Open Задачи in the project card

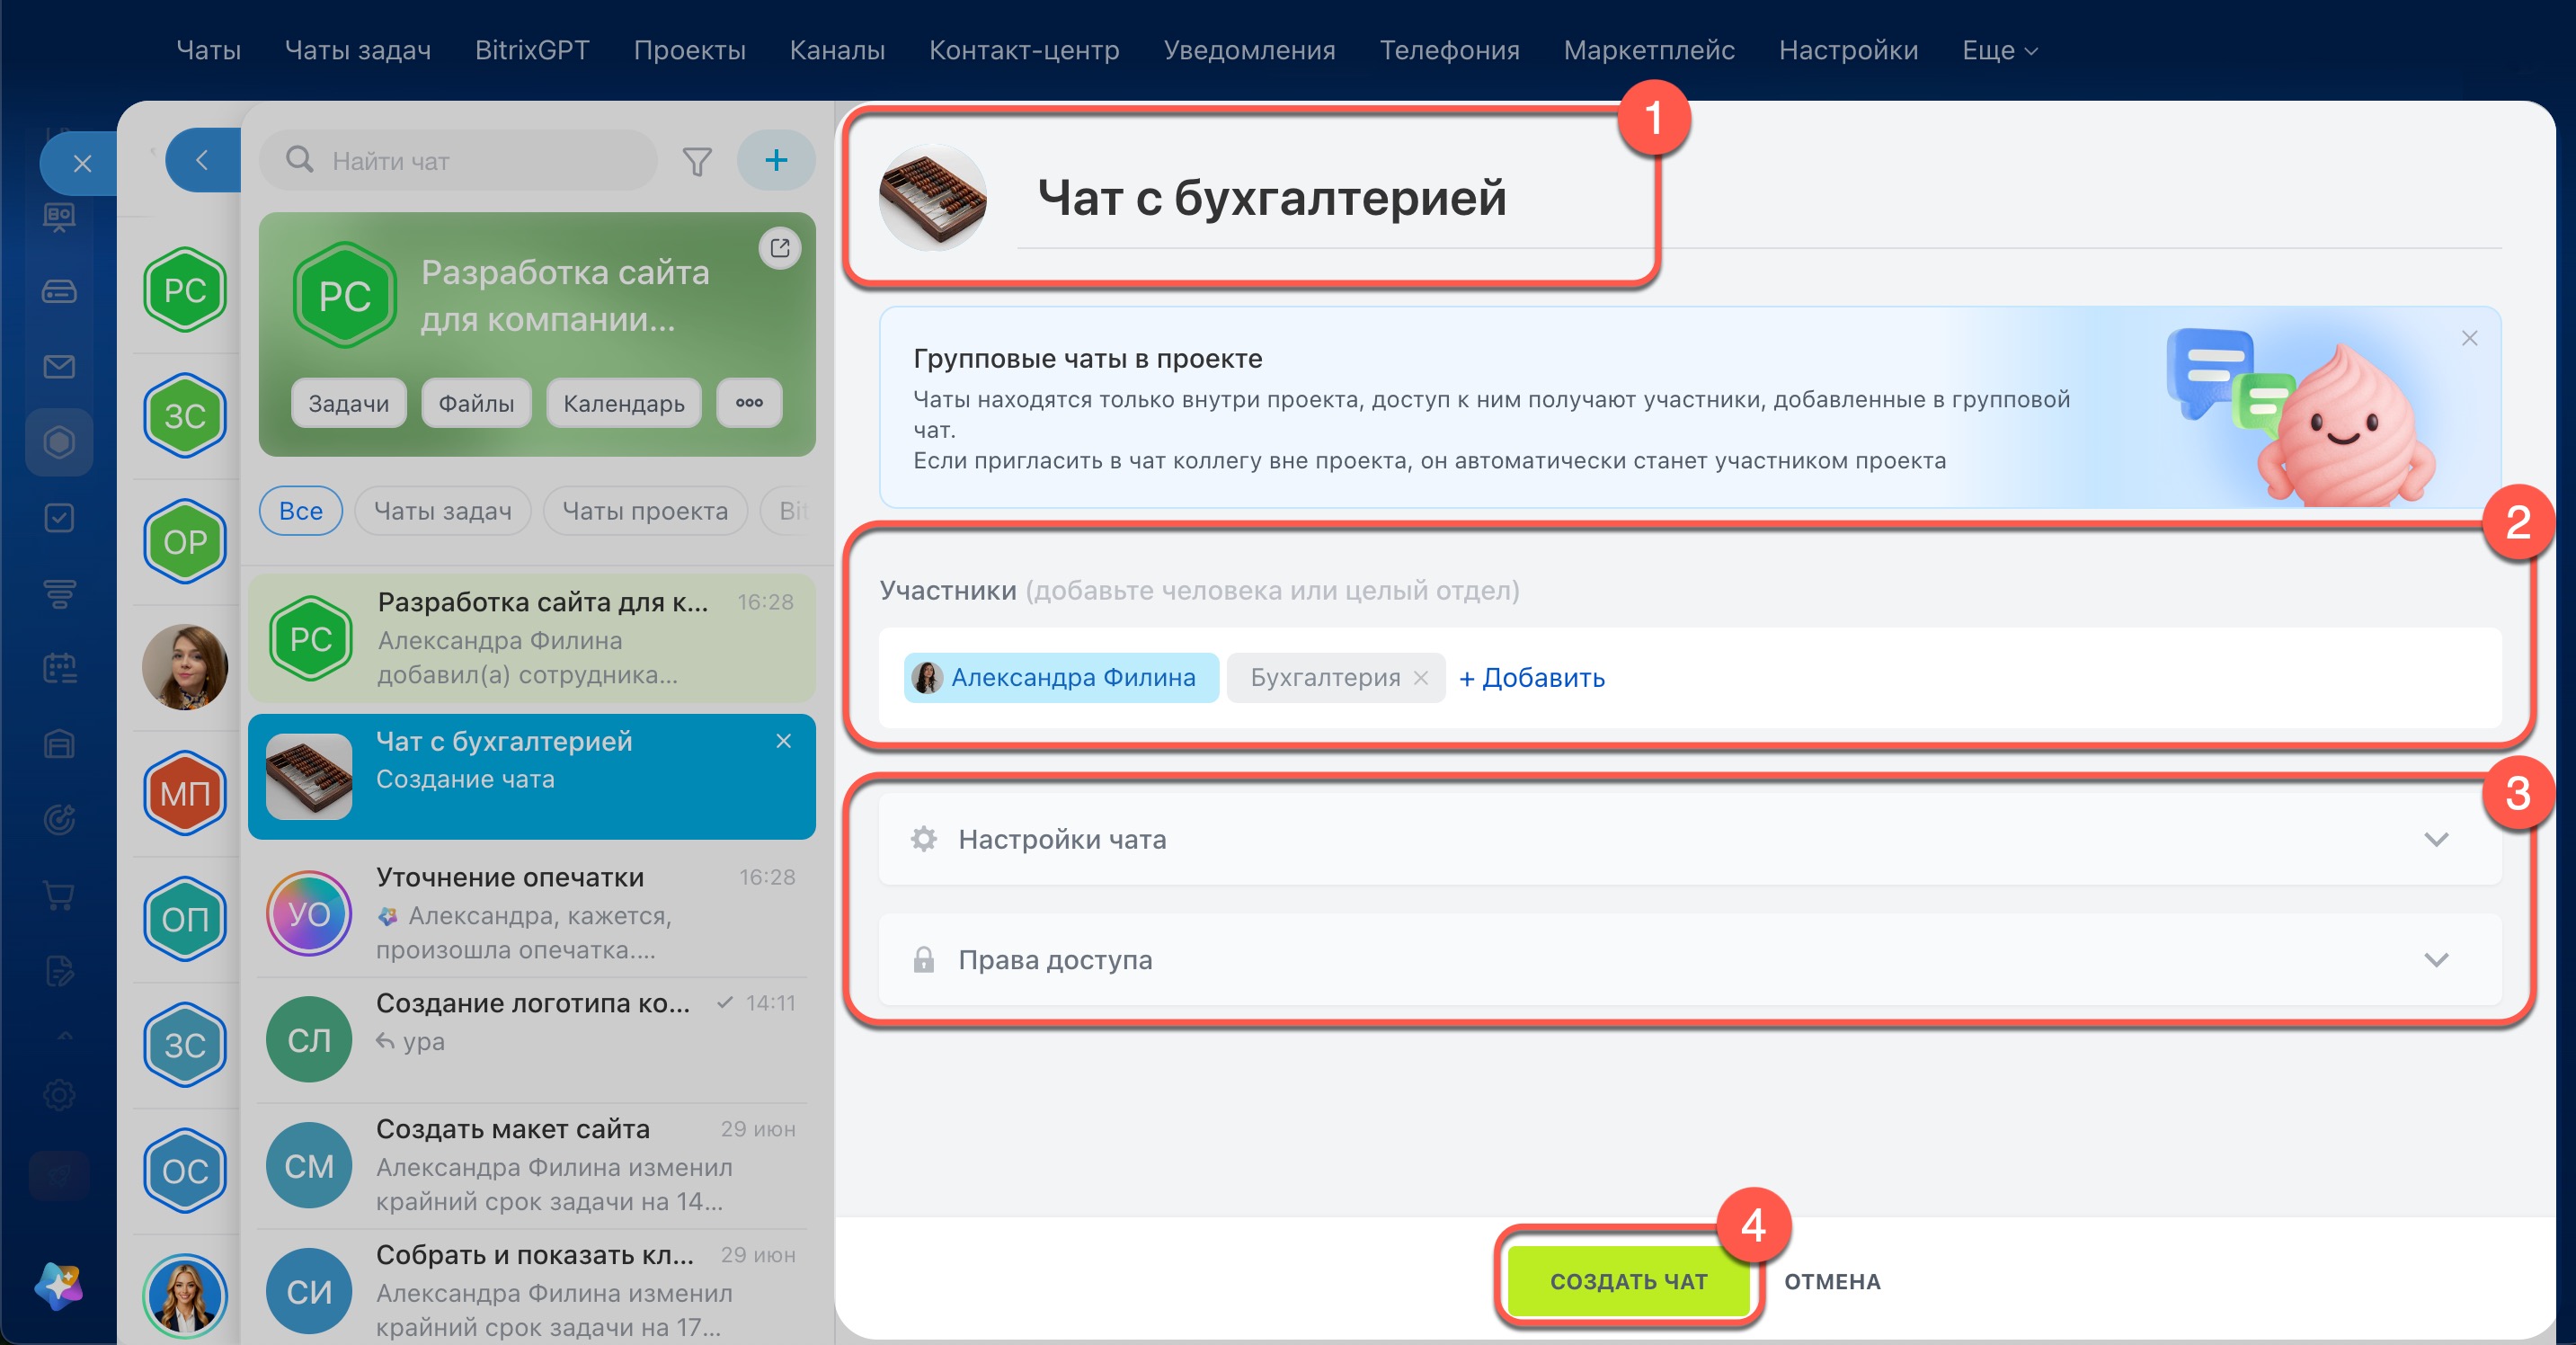[348, 403]
